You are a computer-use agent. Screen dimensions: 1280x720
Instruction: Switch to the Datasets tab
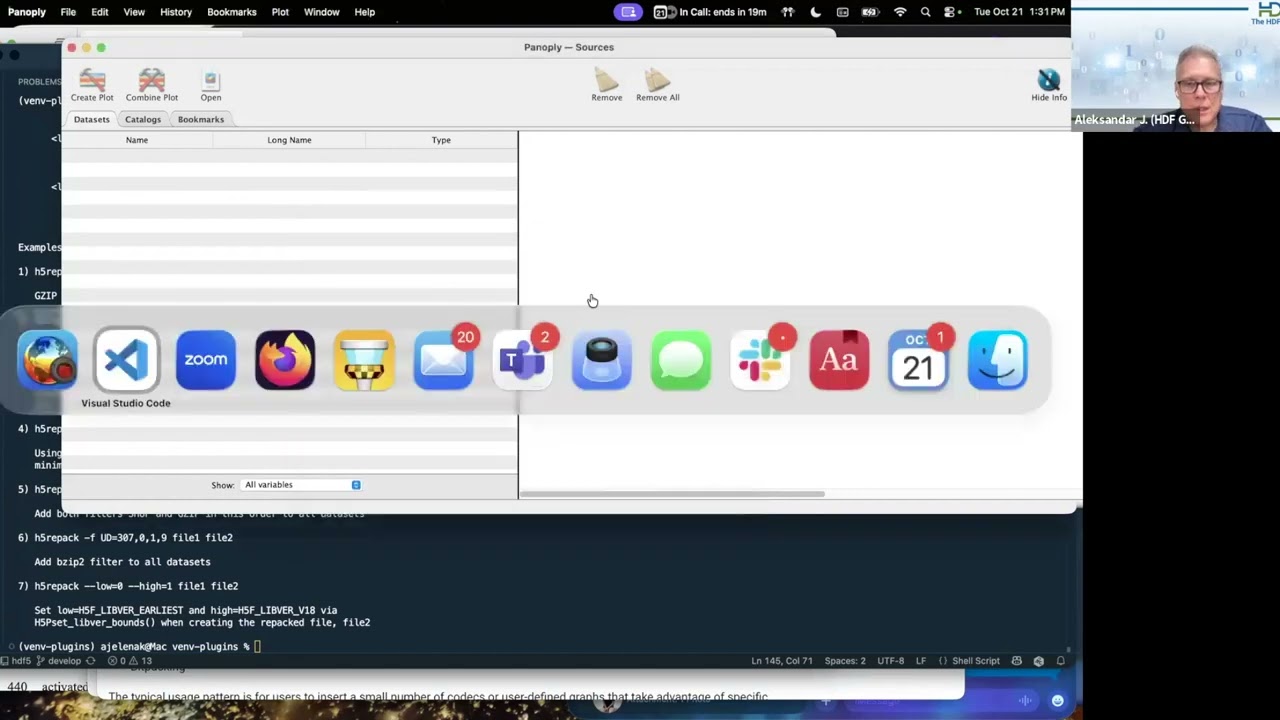(x=91, y=119)
